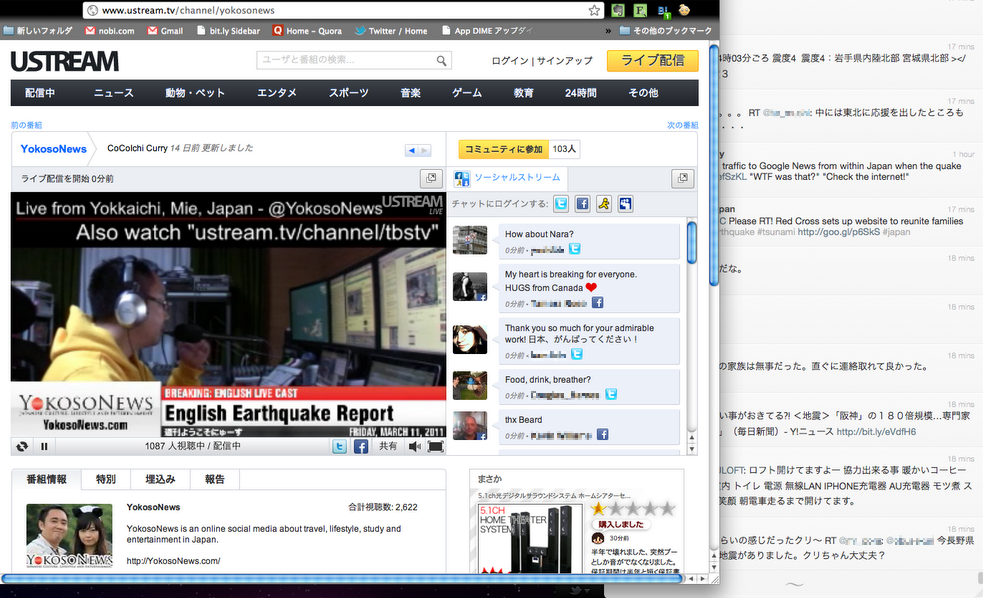Click the YokosoNews channel name tab
The height and width of the screenshot is (598, 983).
(53, 149)
